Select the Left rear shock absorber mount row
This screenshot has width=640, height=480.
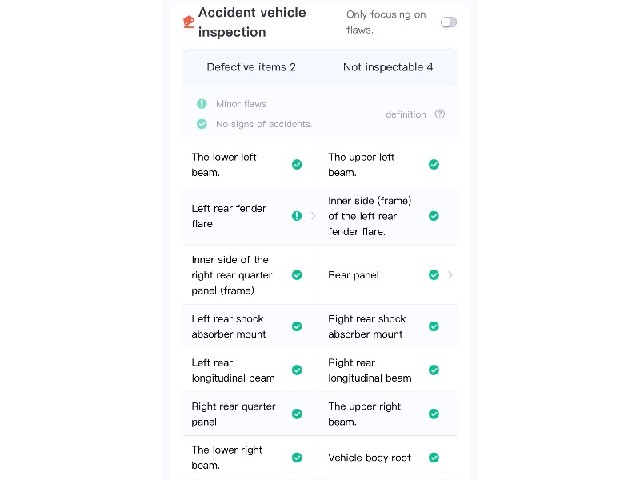251,327
